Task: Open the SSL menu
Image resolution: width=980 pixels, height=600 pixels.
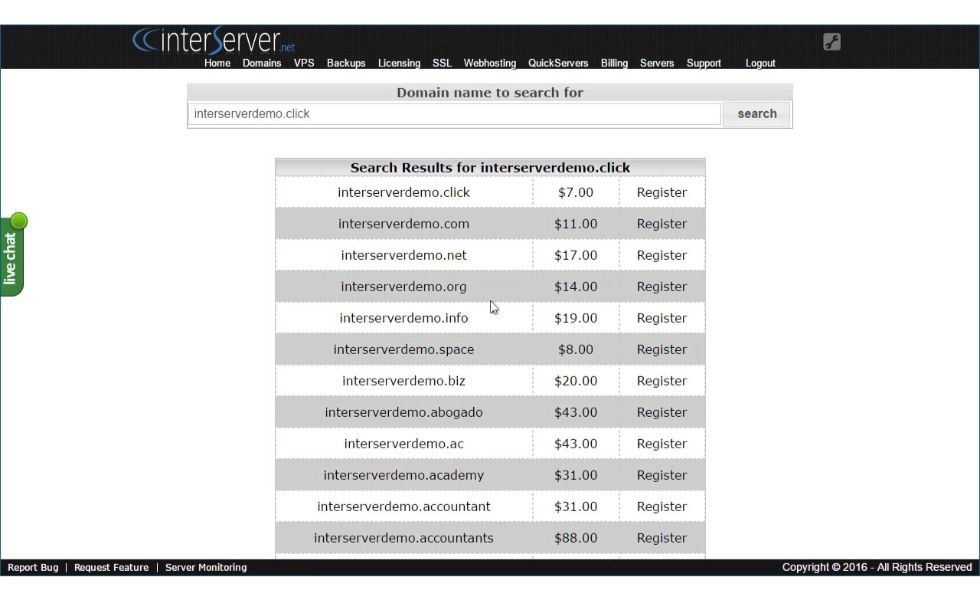Action: click(441, 63)
